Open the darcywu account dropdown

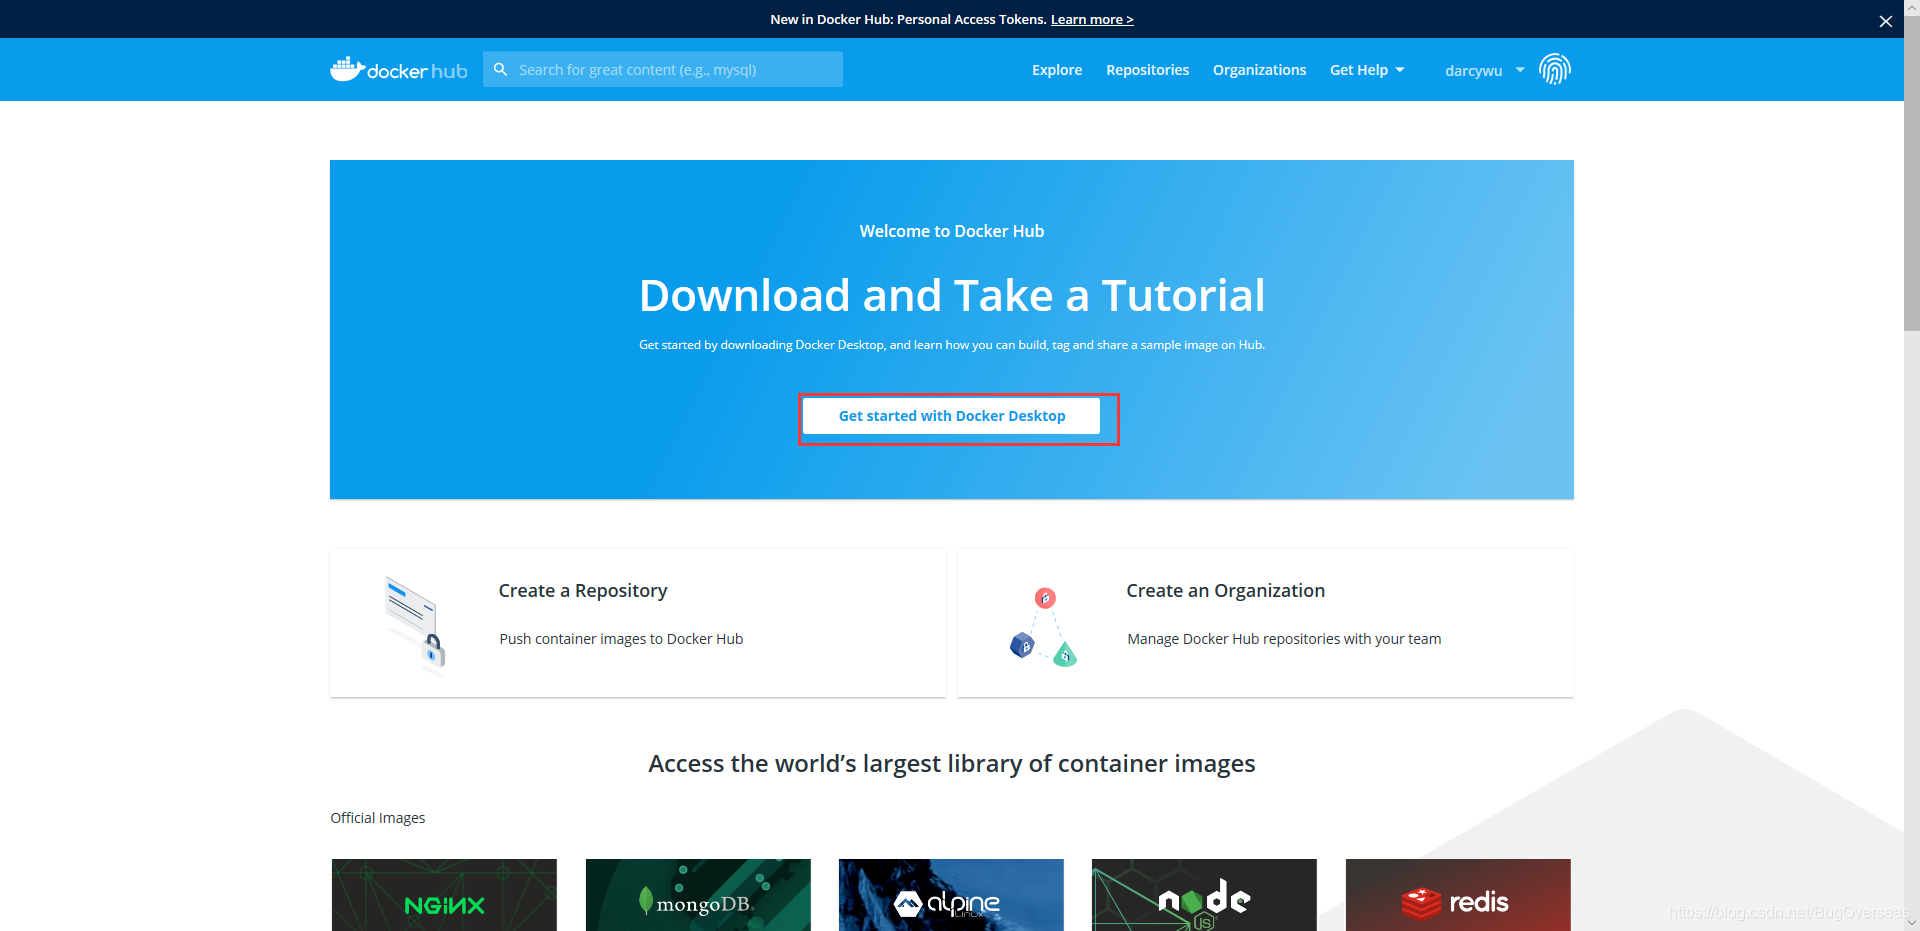[x=1484, y=70]
